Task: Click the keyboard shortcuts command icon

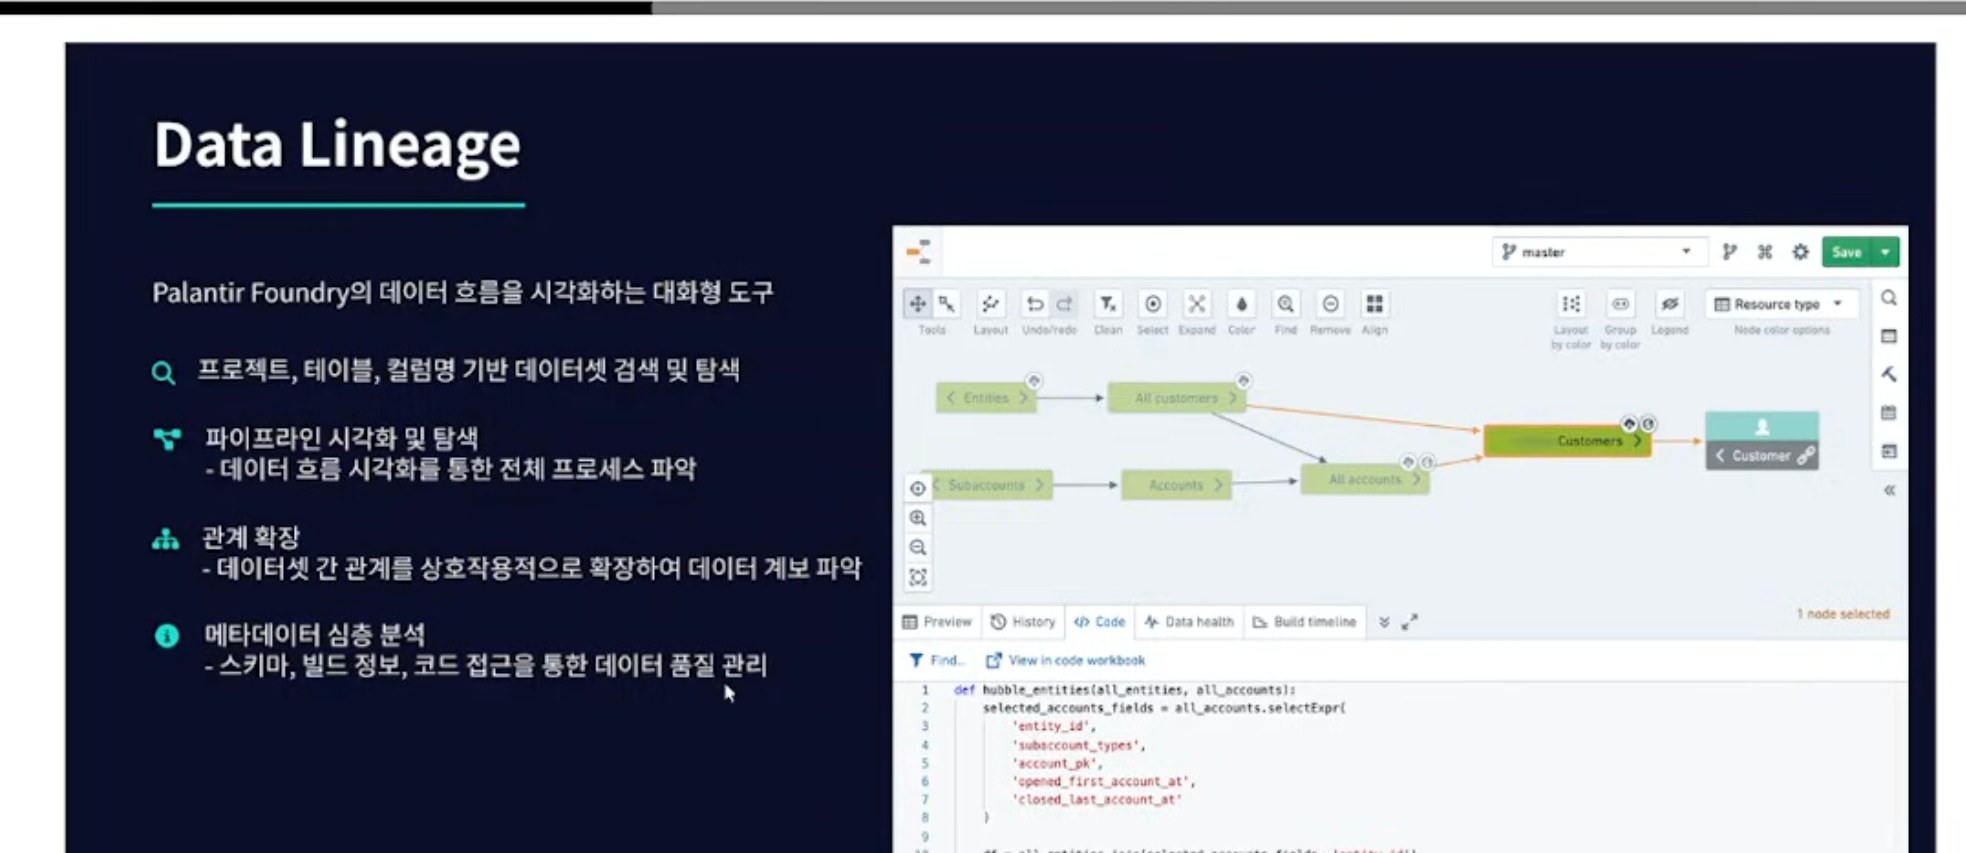Action: (x=1765, y=252)
